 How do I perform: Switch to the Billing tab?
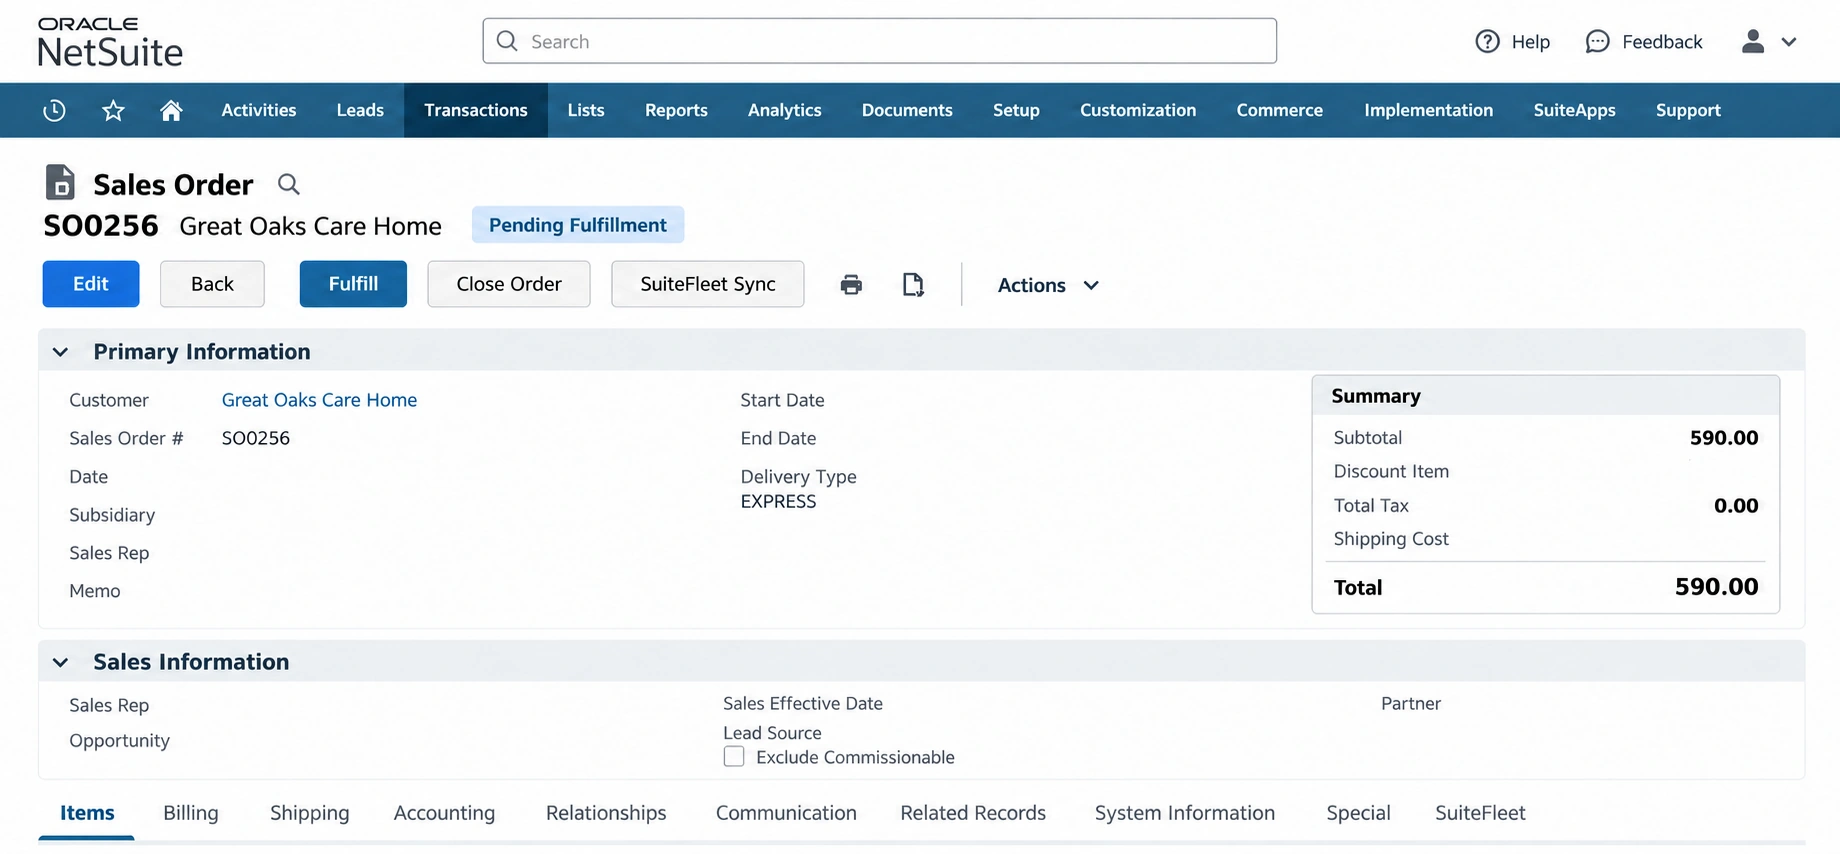[191, 813]
